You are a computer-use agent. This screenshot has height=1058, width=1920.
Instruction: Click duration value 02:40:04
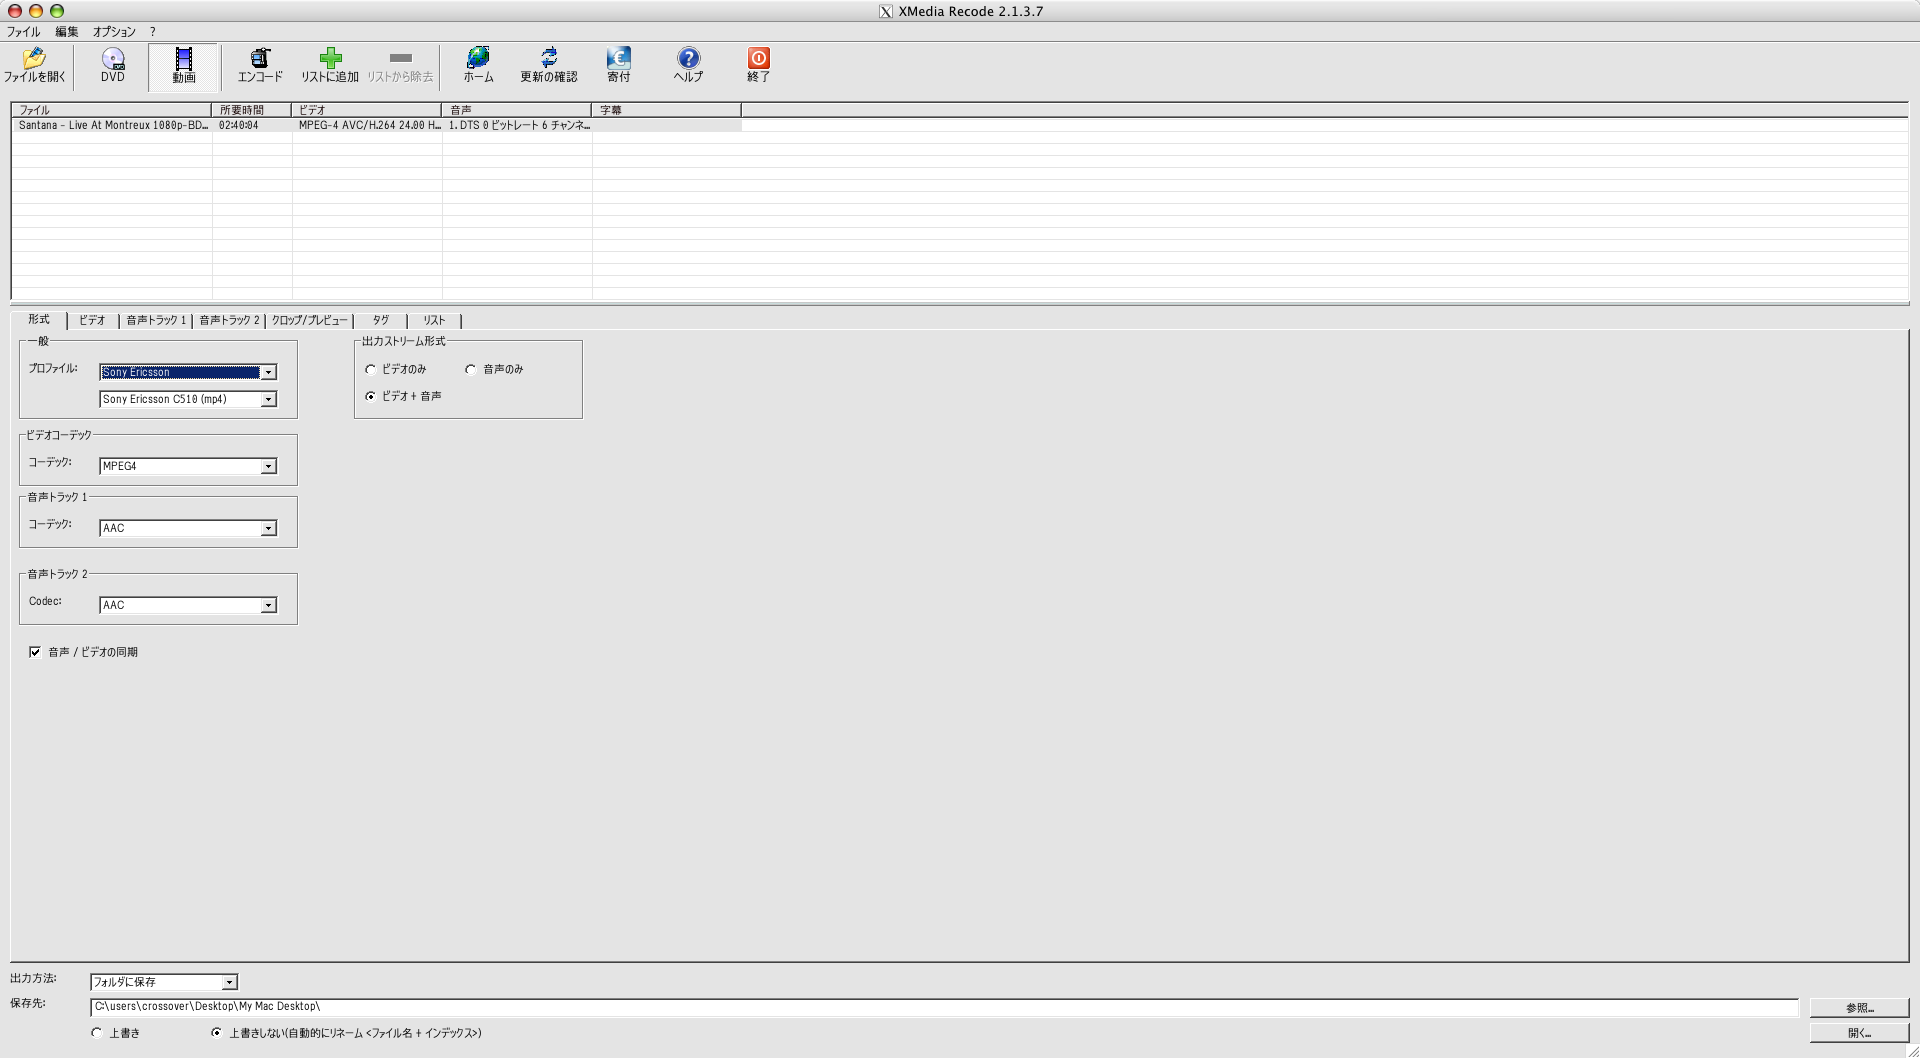pyautogui.click(x=239, y=125)
